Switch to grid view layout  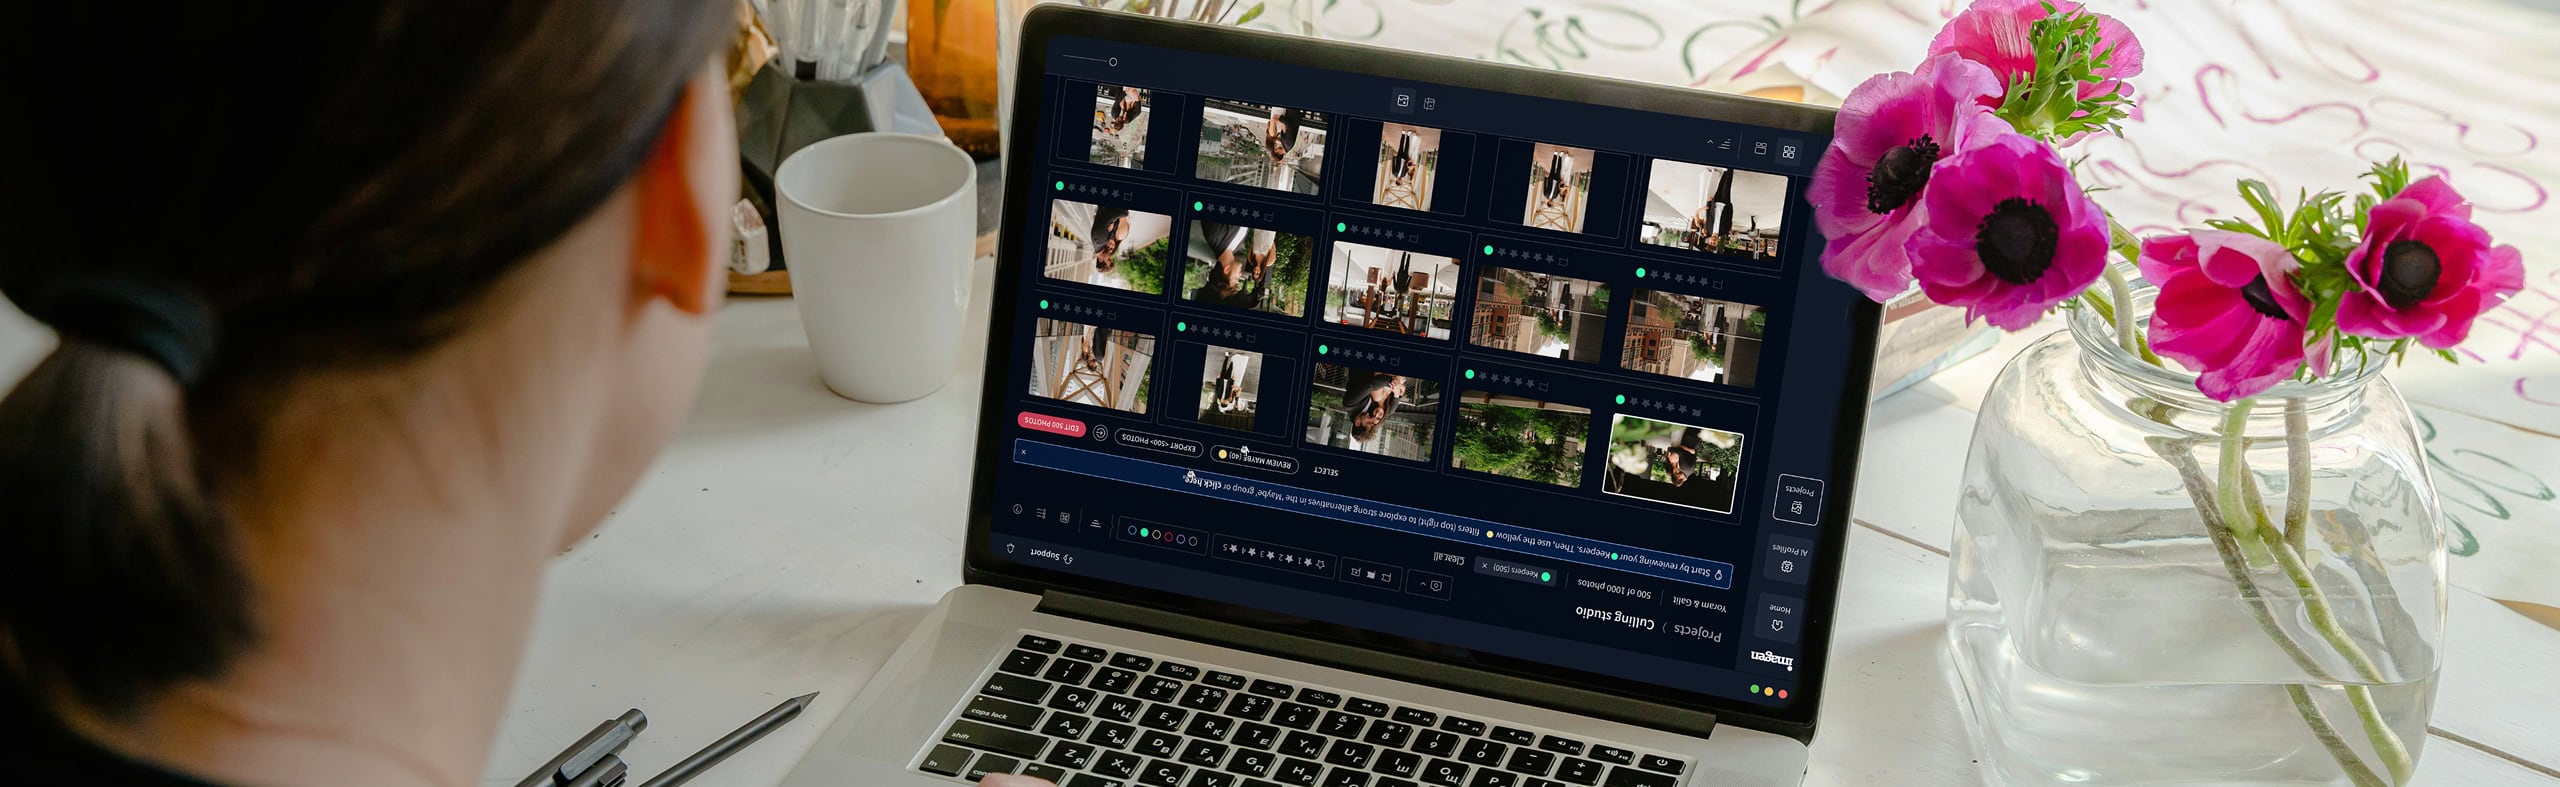click(x=1789, y=152)
